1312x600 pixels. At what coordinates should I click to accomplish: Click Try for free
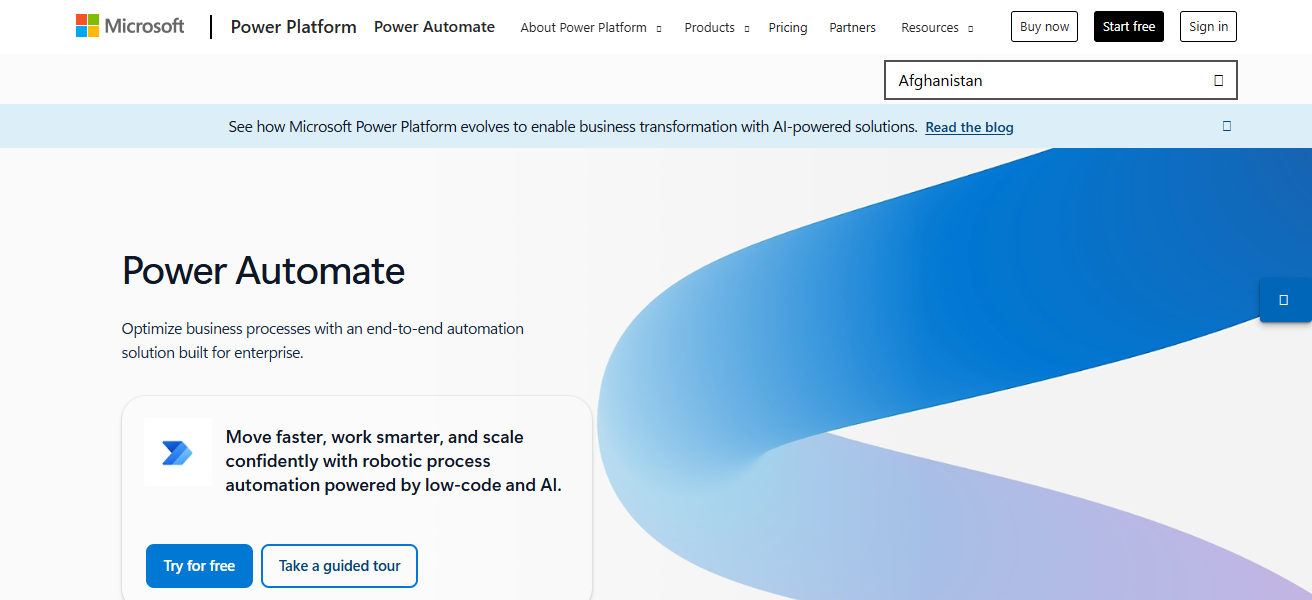pos(199,565)
